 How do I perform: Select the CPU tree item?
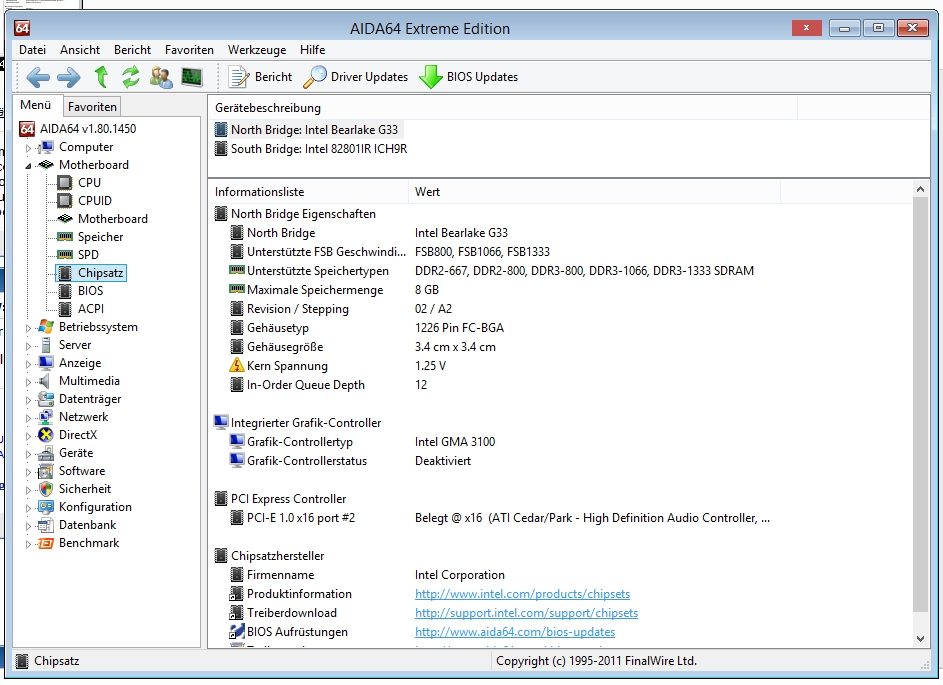[89, 183]
